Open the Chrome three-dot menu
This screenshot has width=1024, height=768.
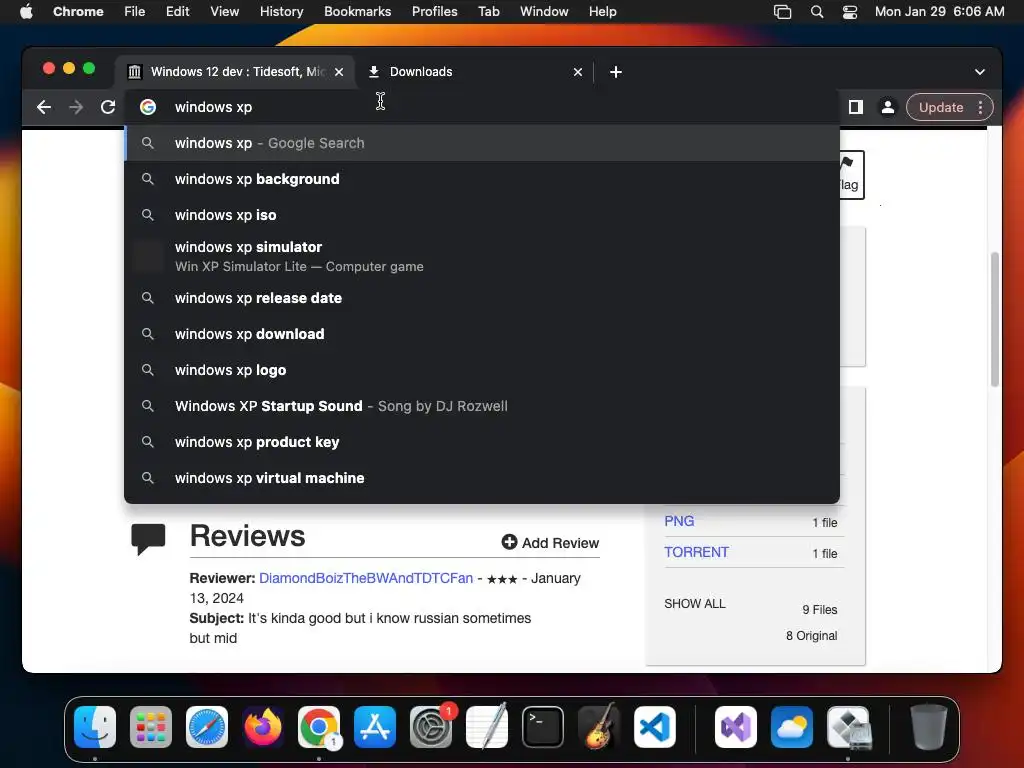[x=980, y=107]
